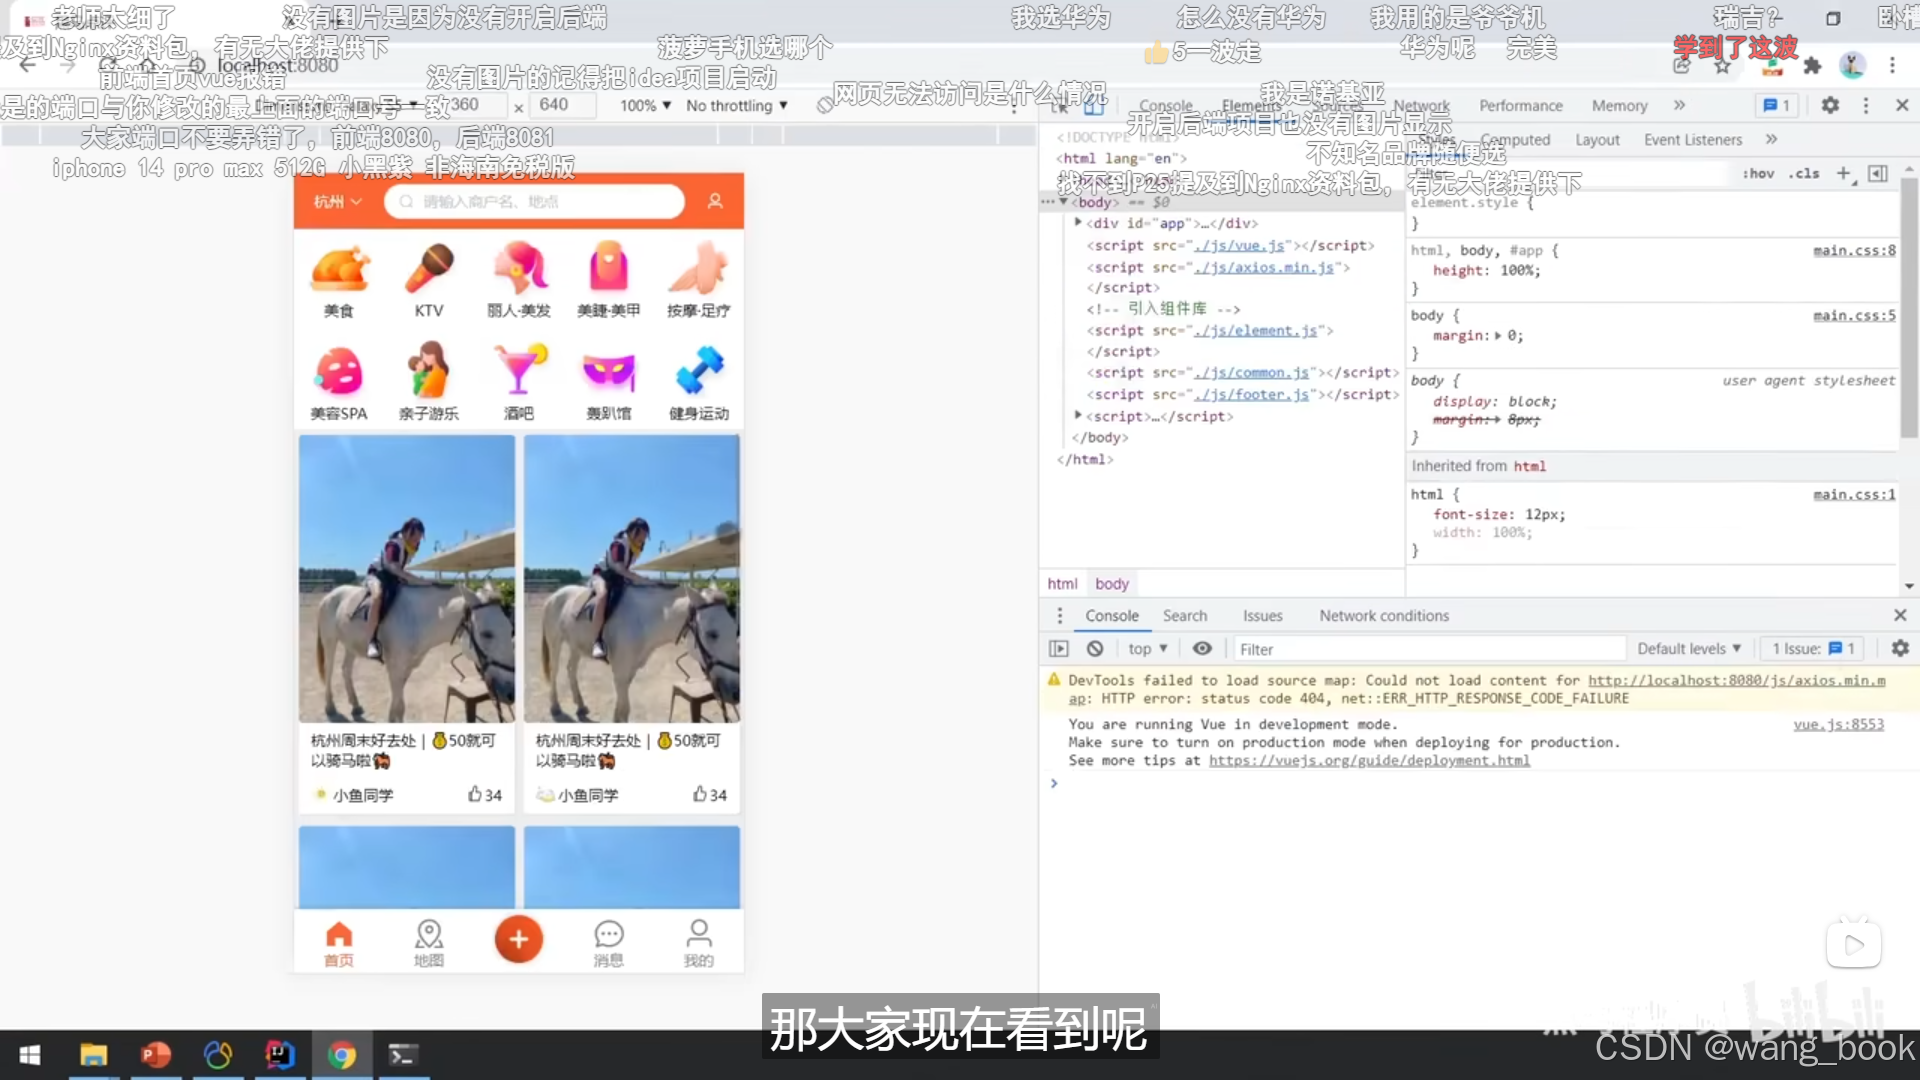This screenshot has height=1080, width=1920.
Task: Toggle the .cls class editor in Styles
Action: coord(1804,173)
